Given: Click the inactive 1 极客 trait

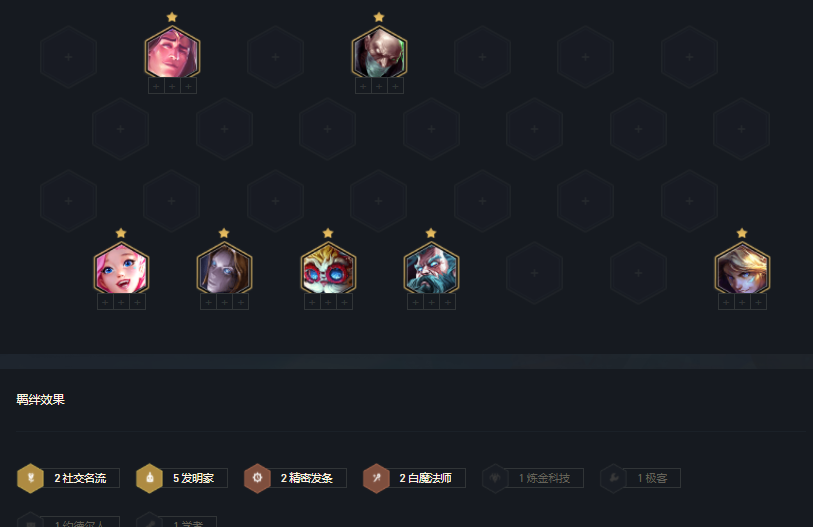Looking at the screenshot, I should [640, 478].
